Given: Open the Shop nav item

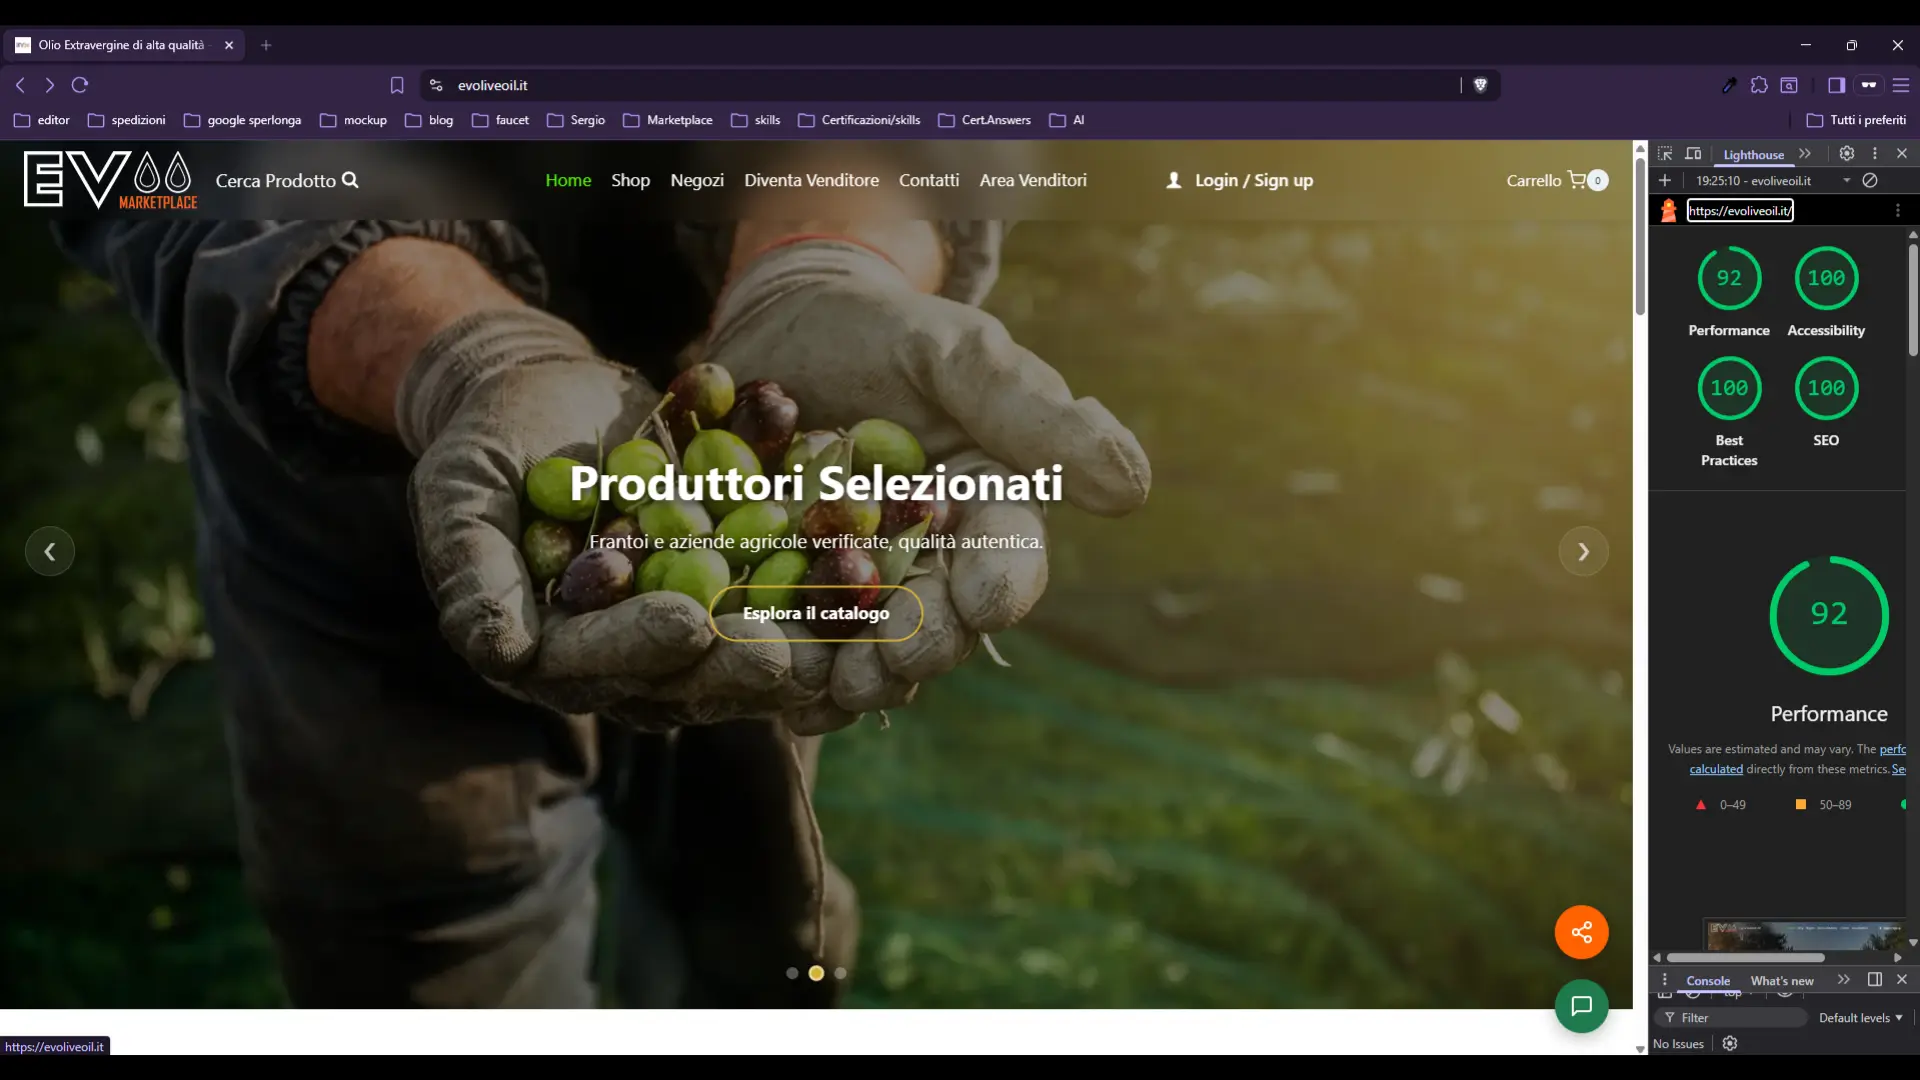Looking at the screenshot, I should click(x=630, y=181).
